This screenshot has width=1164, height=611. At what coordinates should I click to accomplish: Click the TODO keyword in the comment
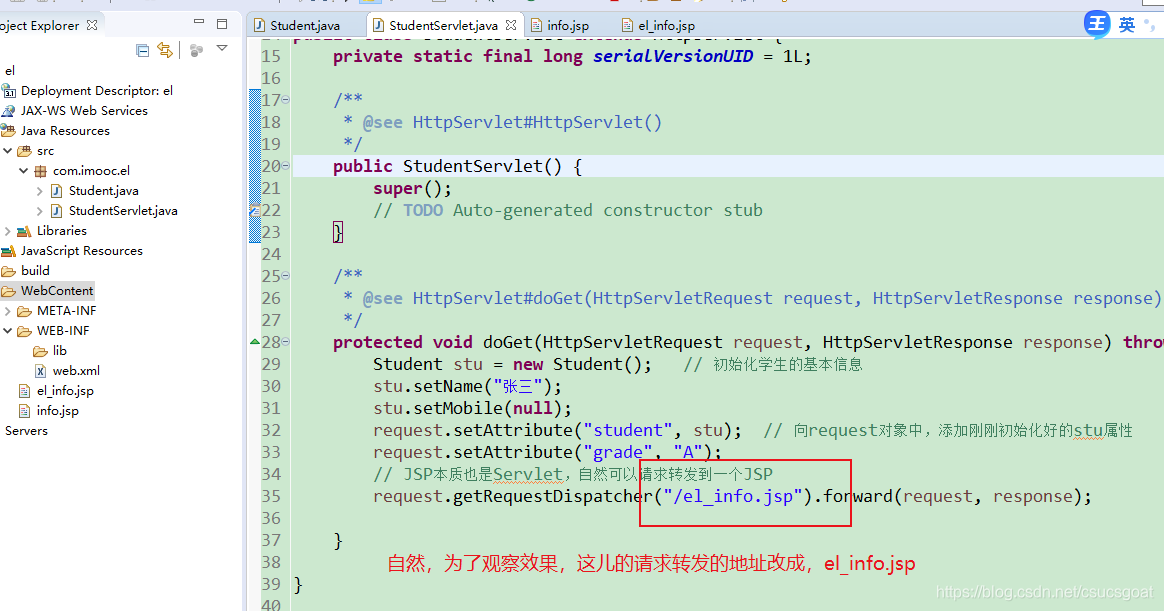point(423,211)
